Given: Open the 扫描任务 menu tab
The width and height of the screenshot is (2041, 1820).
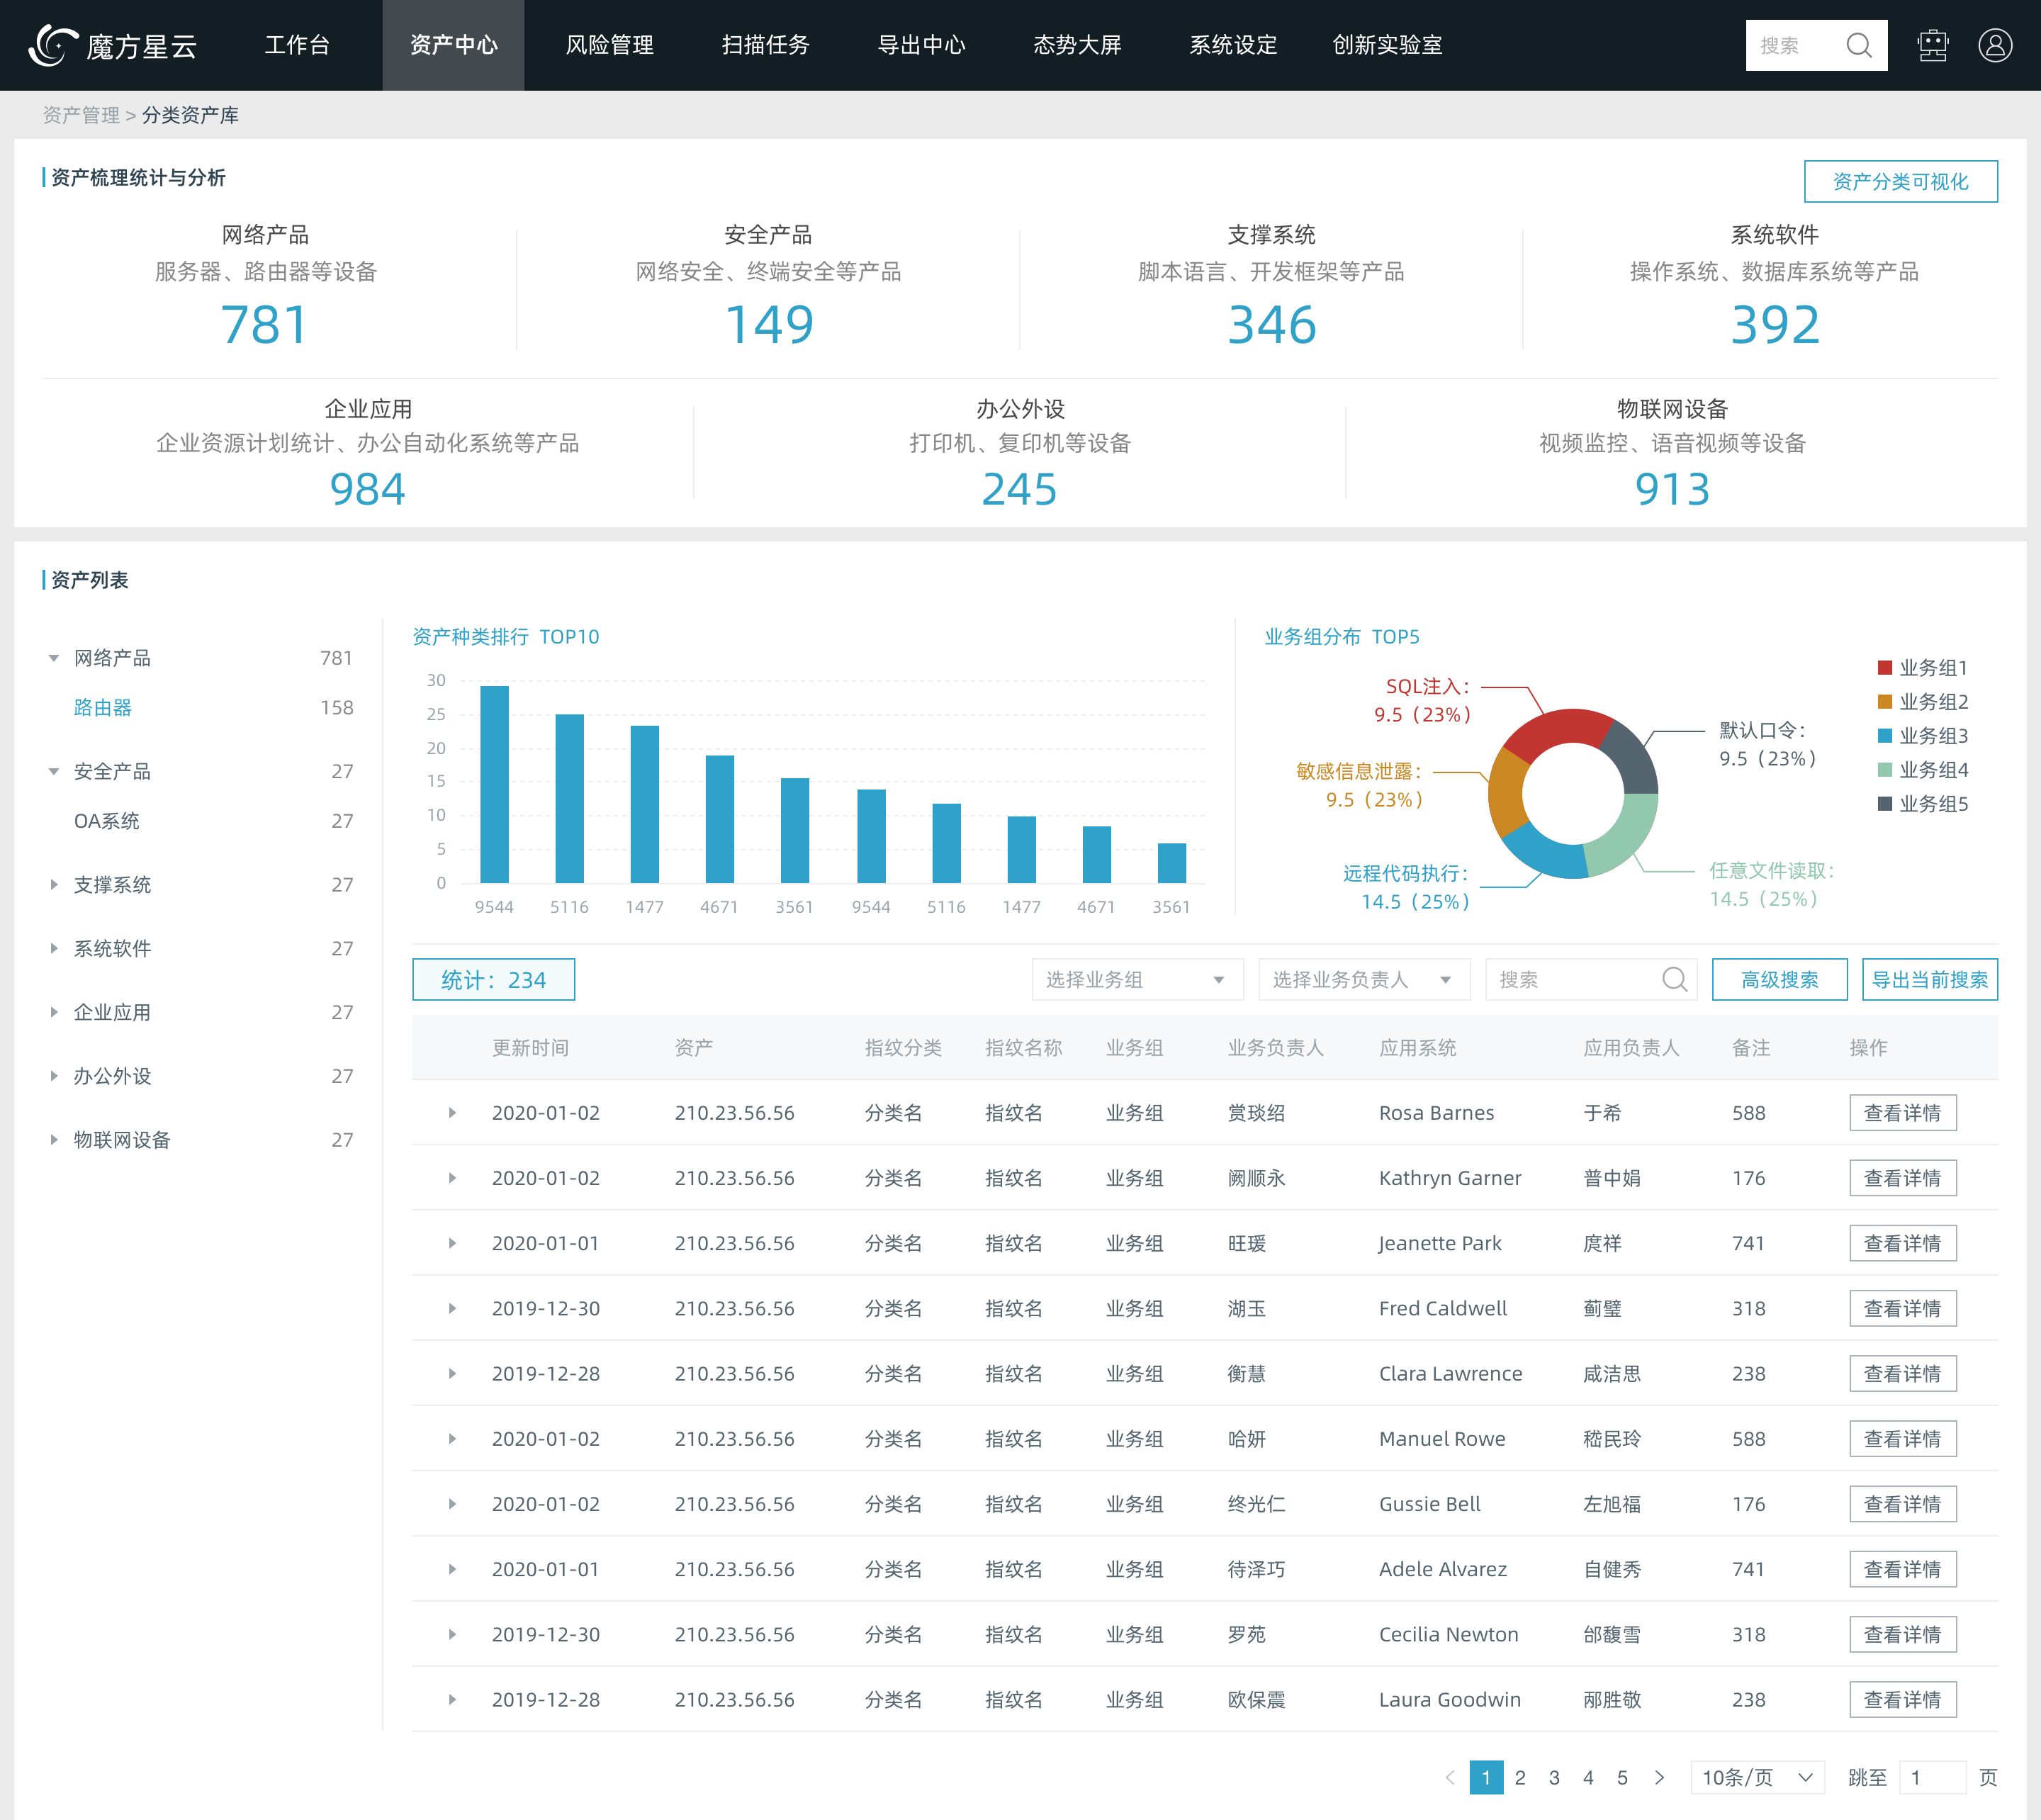Looking at the screenshot, I should (765, 45).
